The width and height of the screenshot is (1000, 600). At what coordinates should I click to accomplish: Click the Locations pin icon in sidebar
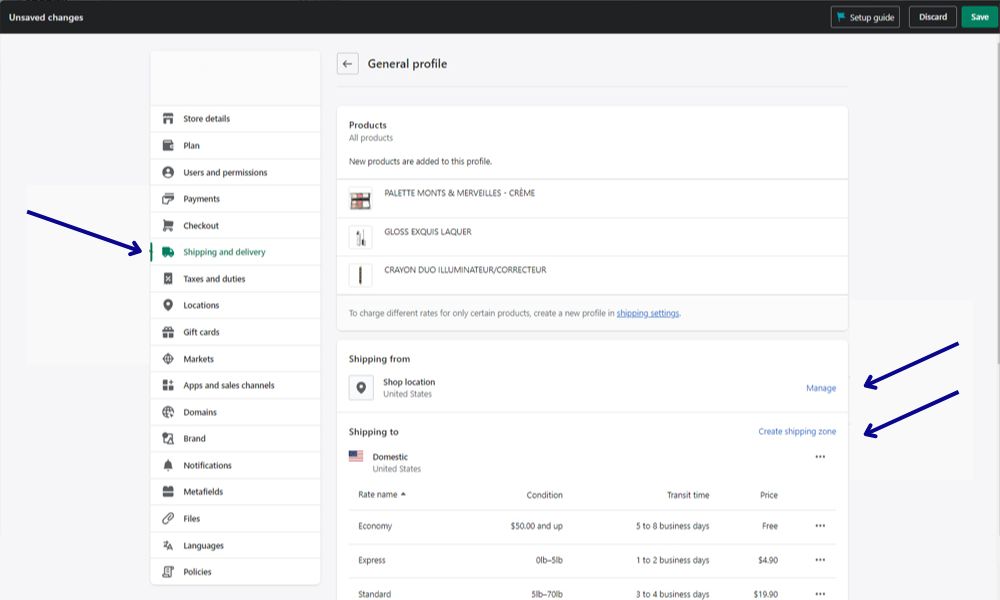[168, 305]
